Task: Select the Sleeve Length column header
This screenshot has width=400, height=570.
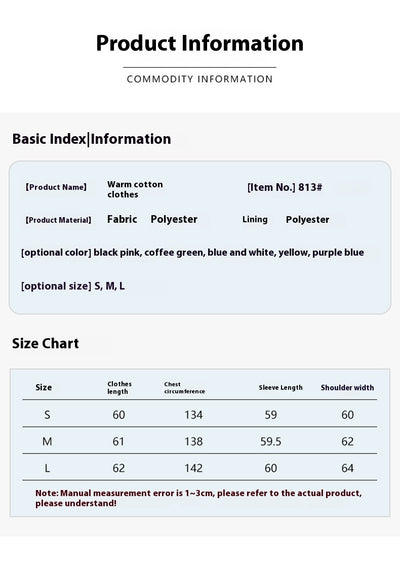Action: tap(281, 388)
